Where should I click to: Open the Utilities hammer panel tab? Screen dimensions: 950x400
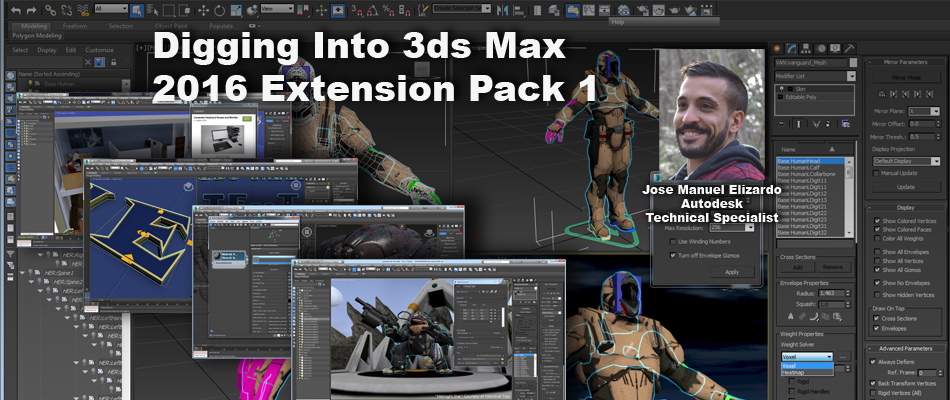[x=849, y=48]
